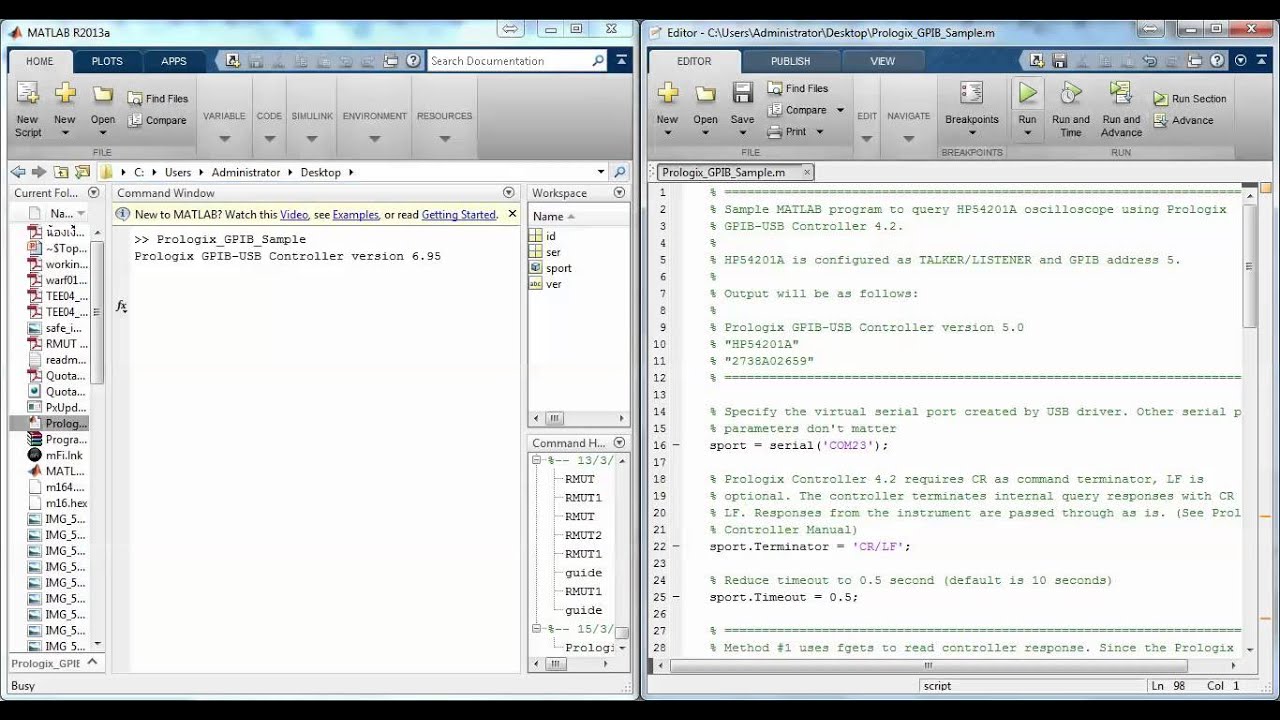Click Desktop in the folder path
The width and height of the screenshot is (1280, 720).
(x=321, y=172)
